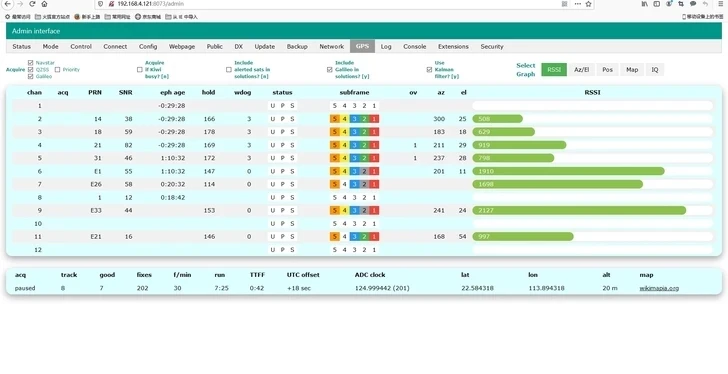This screenshot has height=374, width=728.
Task: Go back using the browser back arrow
Action: [7, 4]
